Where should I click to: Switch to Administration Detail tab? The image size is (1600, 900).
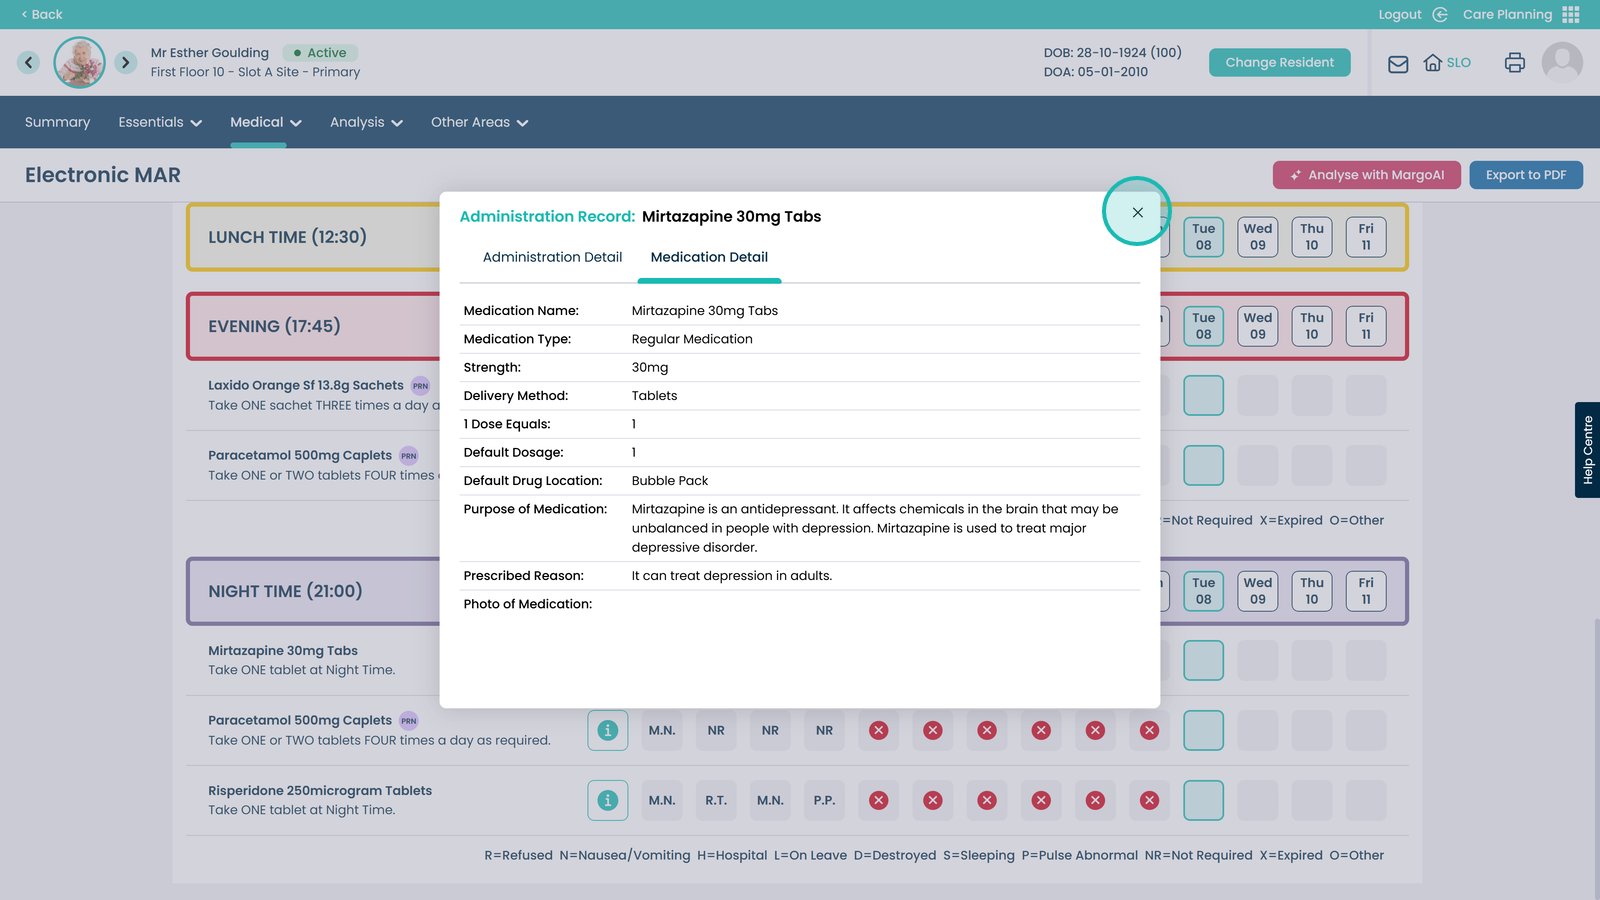pos(552,257)
